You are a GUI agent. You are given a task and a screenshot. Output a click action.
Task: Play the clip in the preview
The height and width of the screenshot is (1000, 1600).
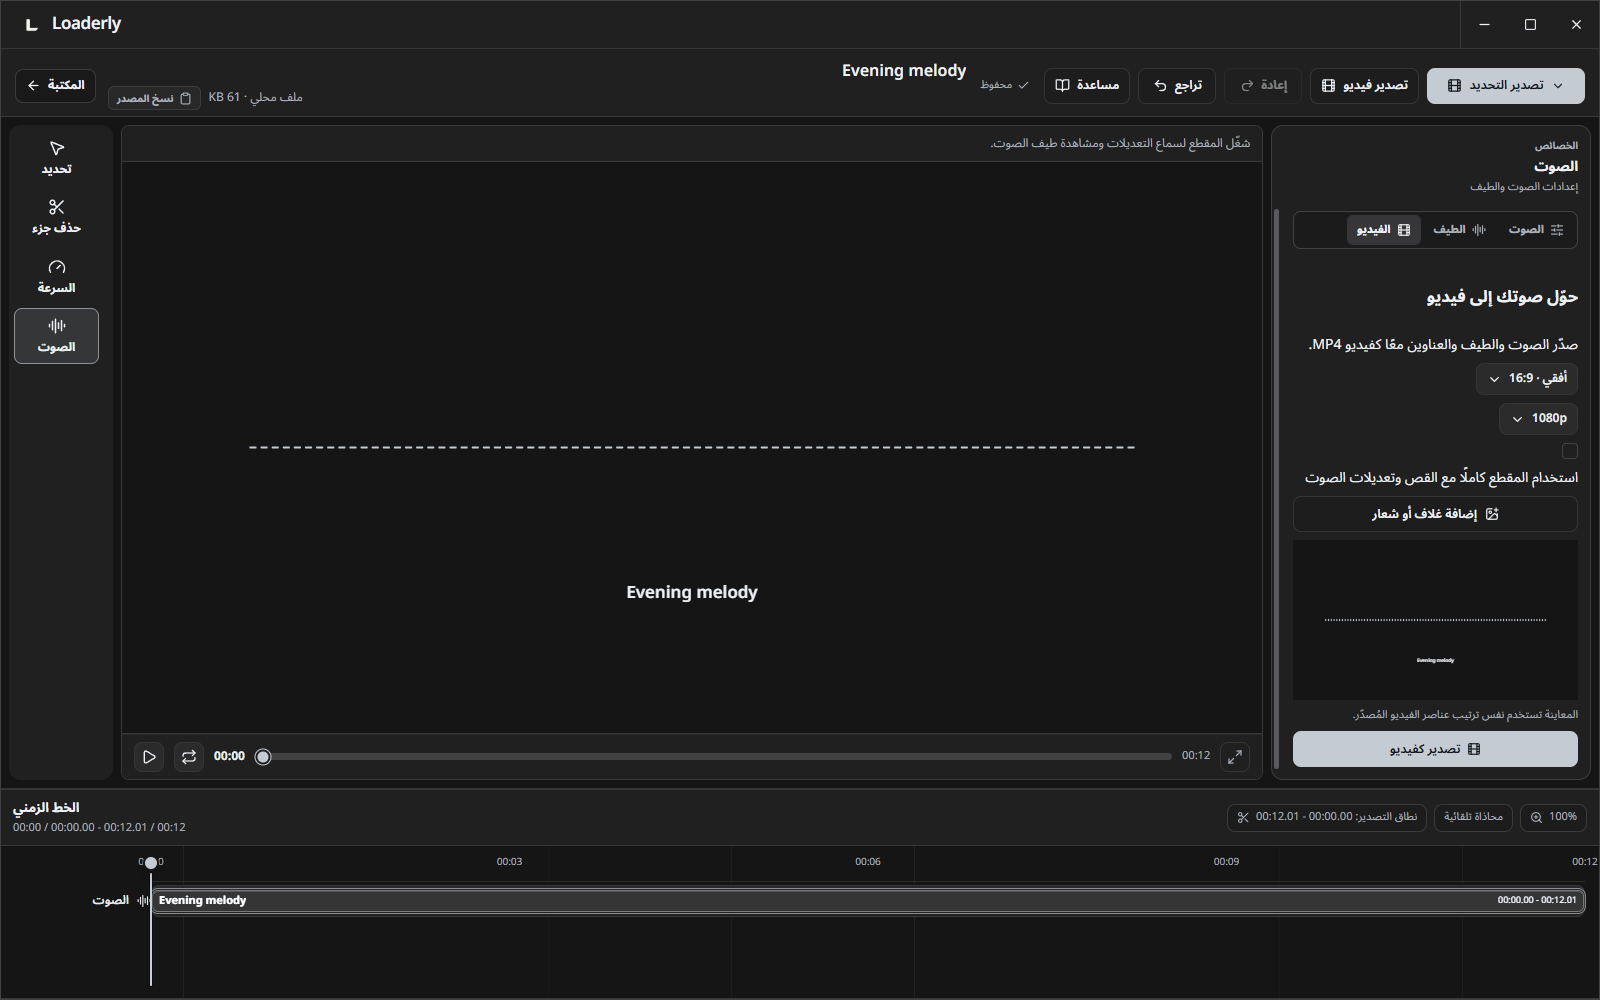point(149,757)
